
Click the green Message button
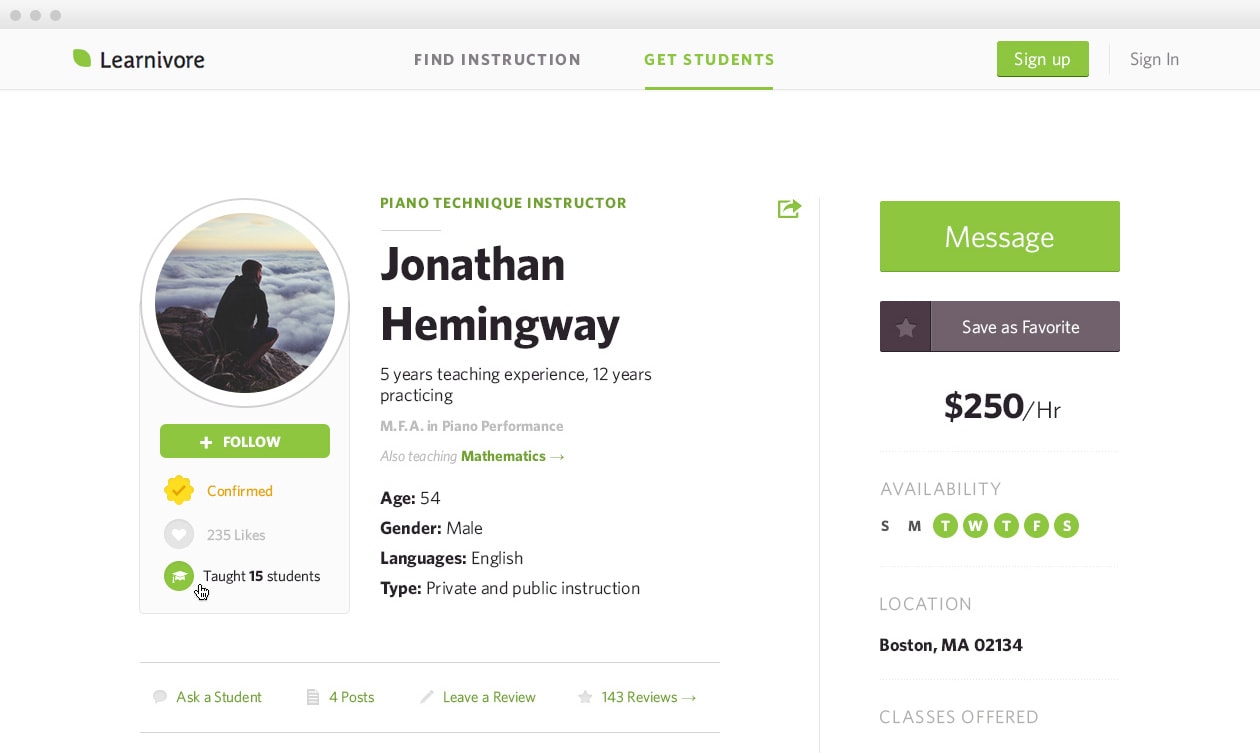[x=1000, y=236]
